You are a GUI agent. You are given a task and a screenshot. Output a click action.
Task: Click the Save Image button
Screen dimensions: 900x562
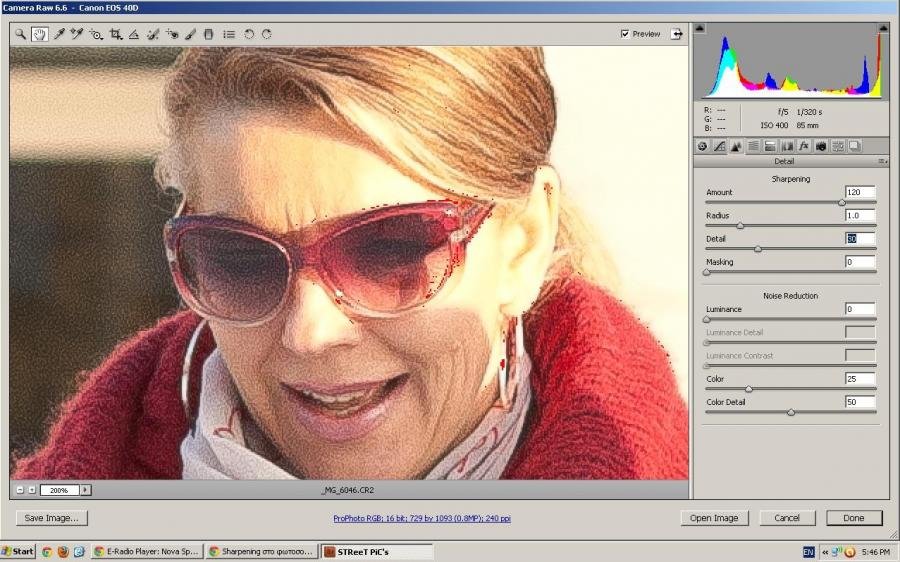tap(52, 518)
